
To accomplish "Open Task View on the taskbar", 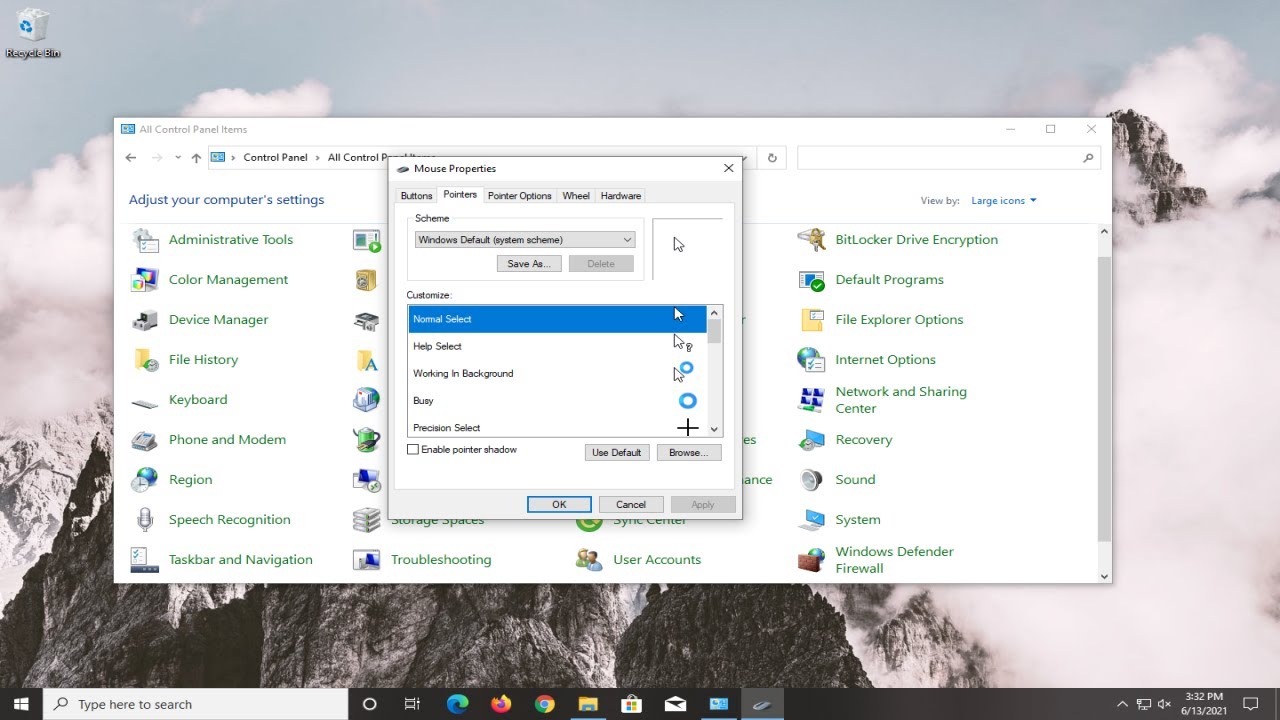I will click(412, 704).
